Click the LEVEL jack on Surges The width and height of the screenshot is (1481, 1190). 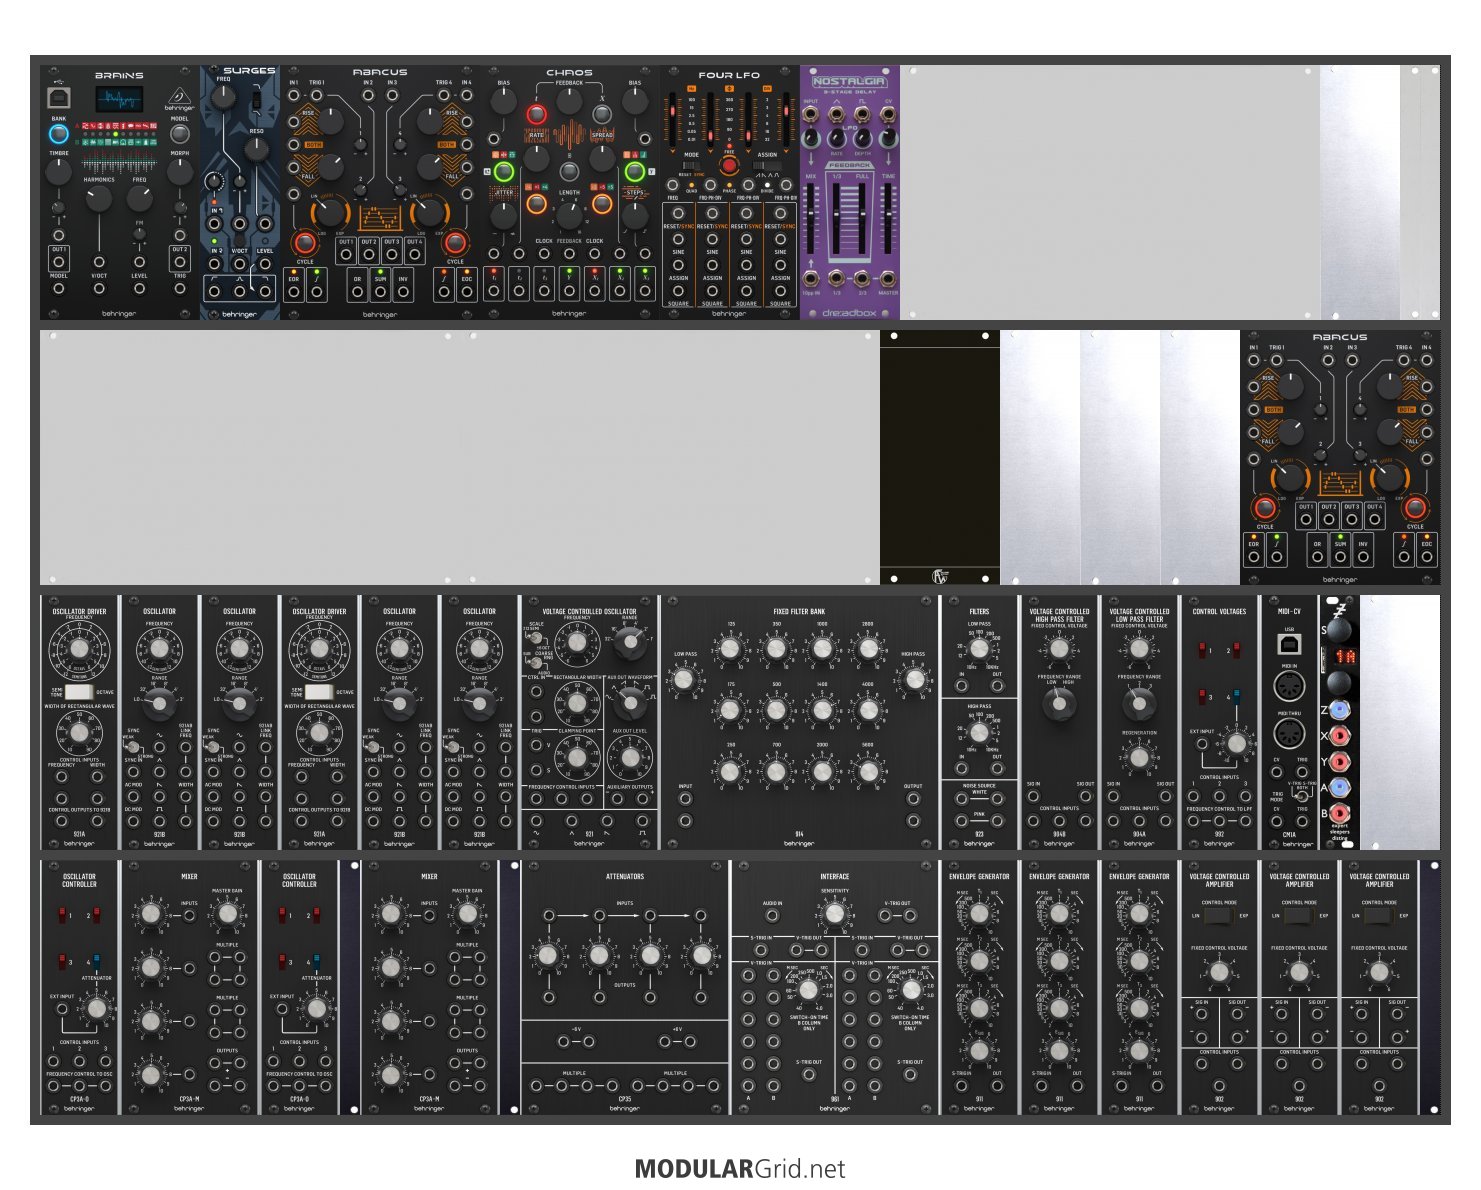(x=265, y=264)
